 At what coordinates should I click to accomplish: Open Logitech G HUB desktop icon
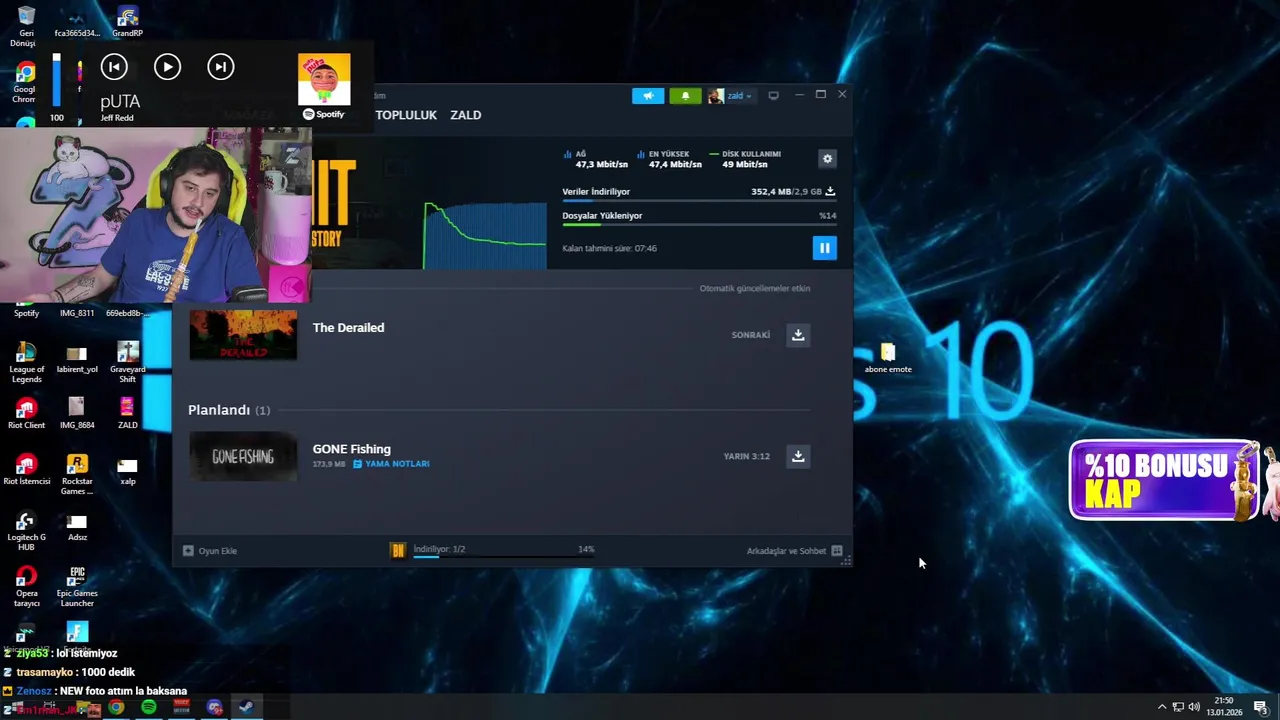coord(26,531)
